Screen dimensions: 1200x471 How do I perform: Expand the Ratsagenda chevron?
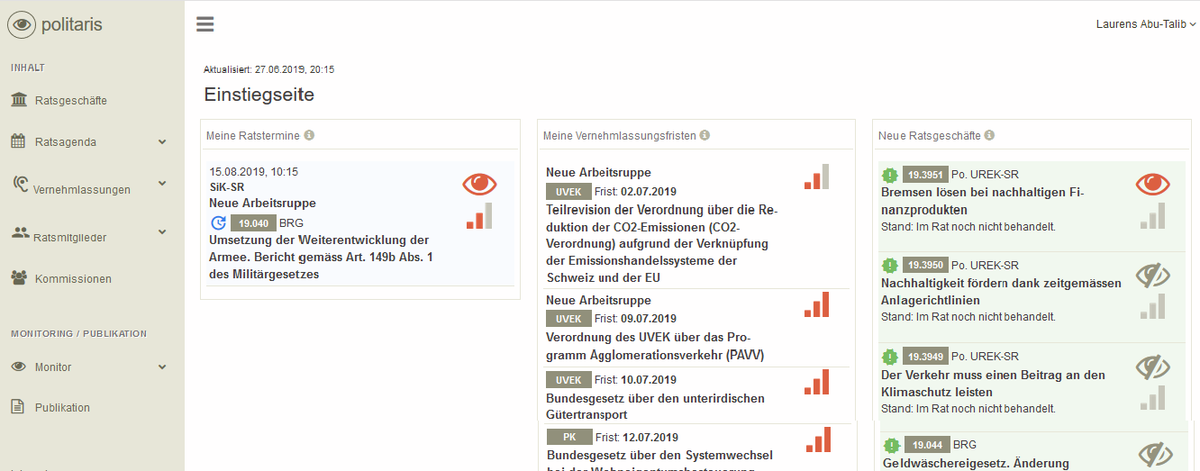[x=162, y=142]
